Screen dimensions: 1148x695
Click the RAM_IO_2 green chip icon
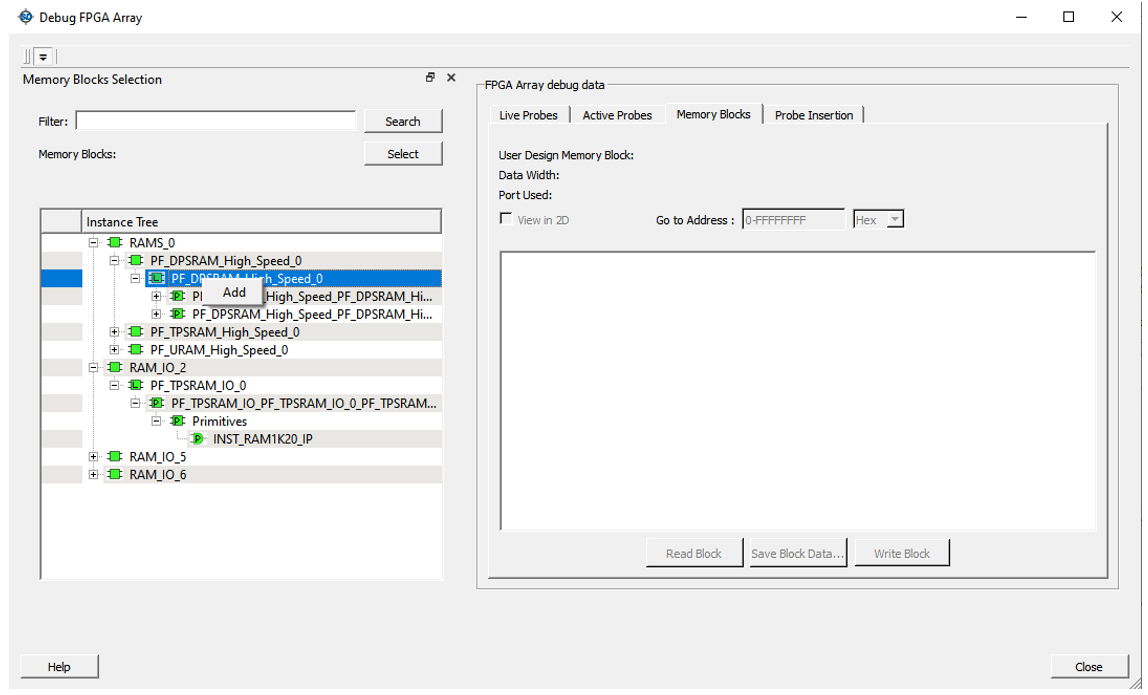[115, 368]
